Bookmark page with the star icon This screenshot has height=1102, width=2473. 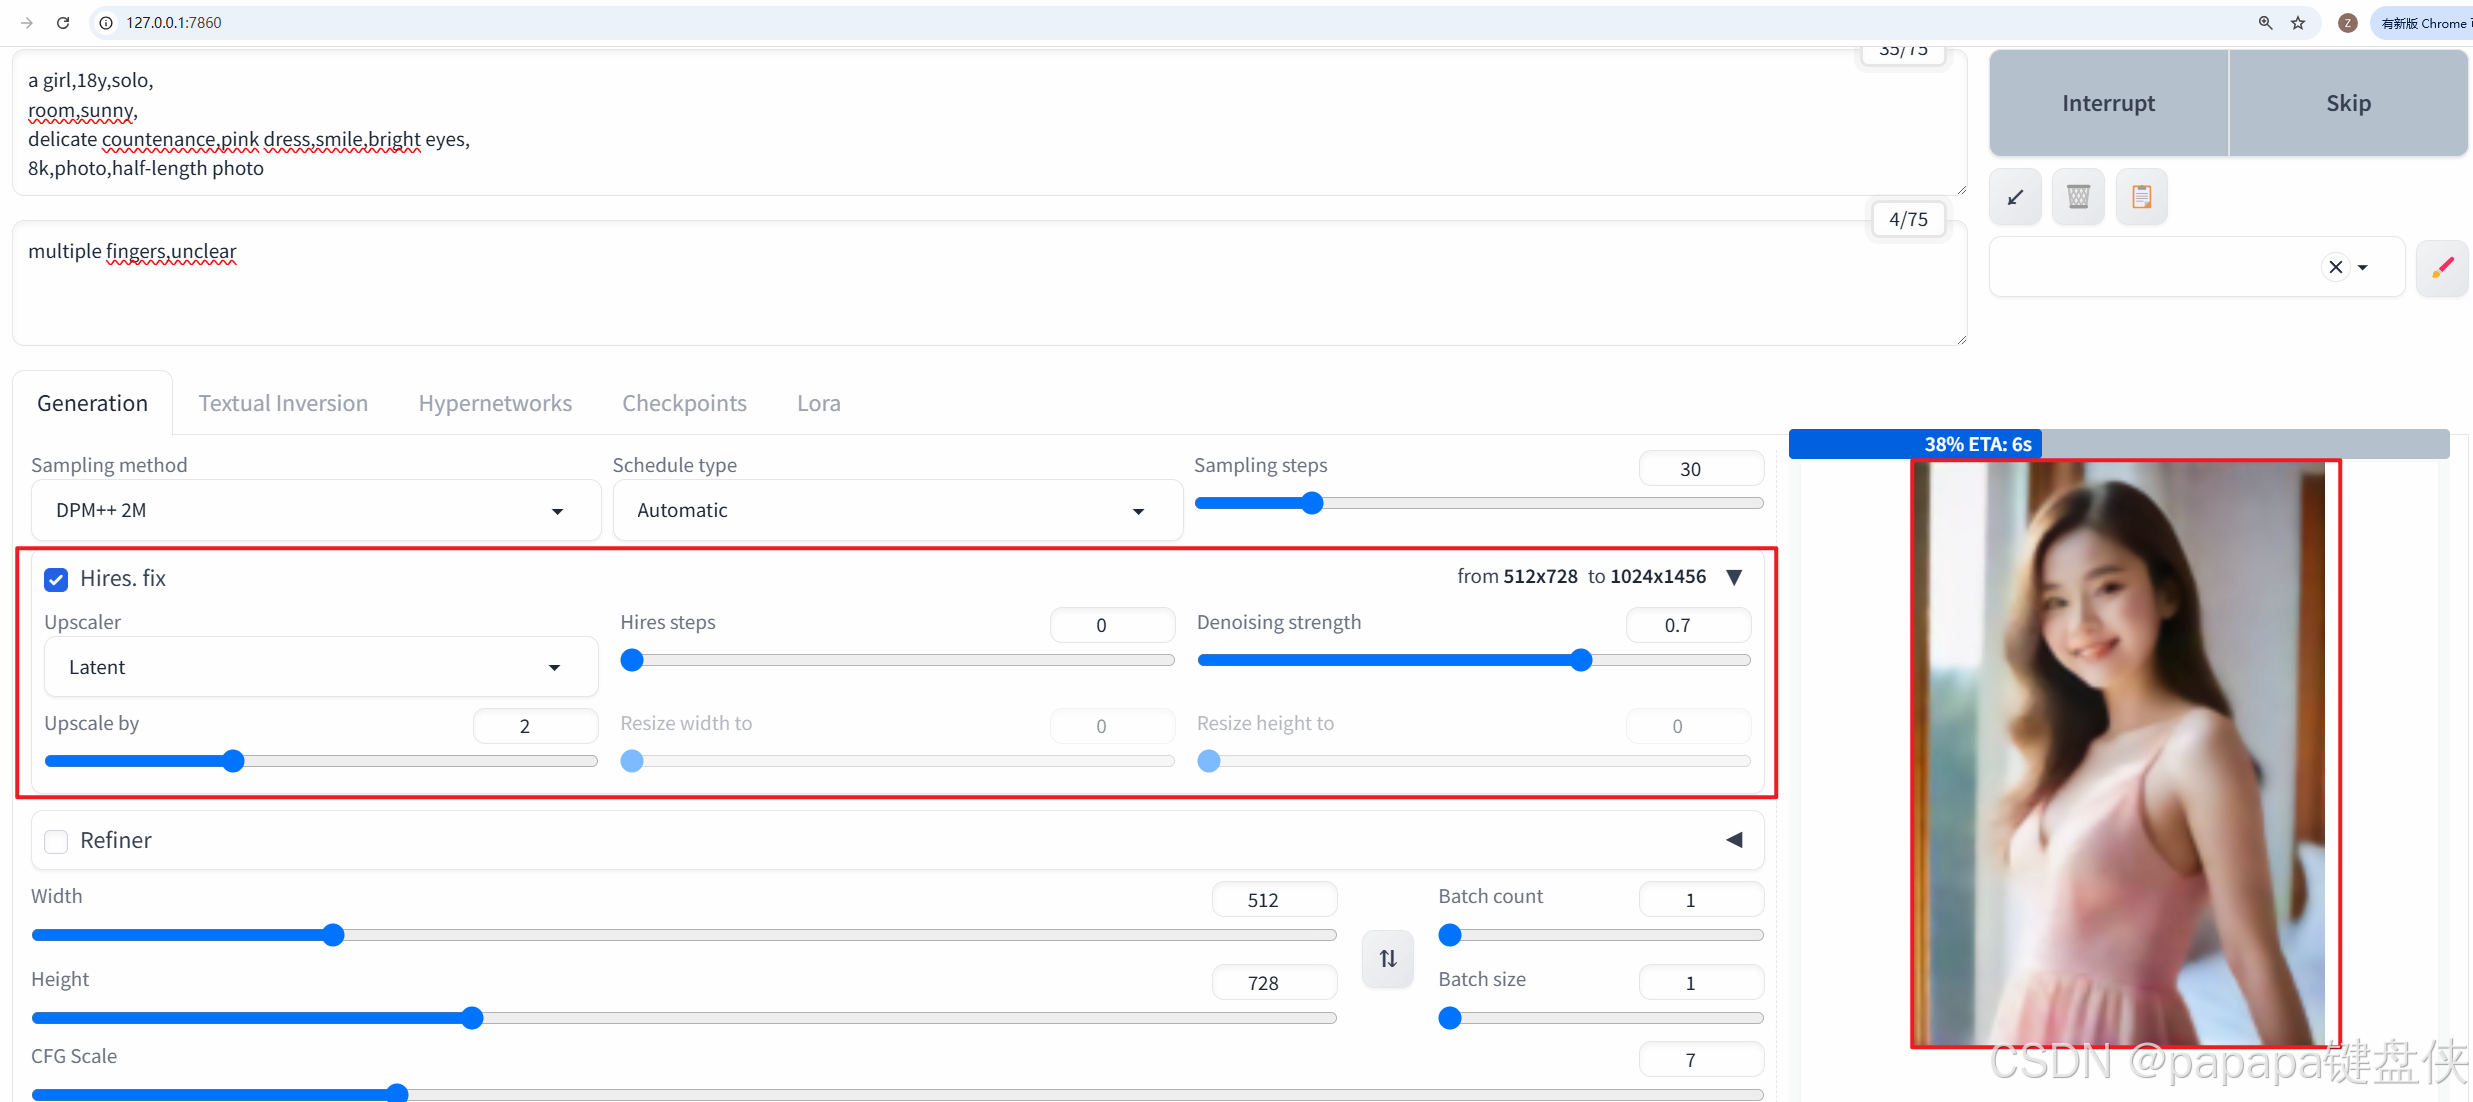(2298, 22)
